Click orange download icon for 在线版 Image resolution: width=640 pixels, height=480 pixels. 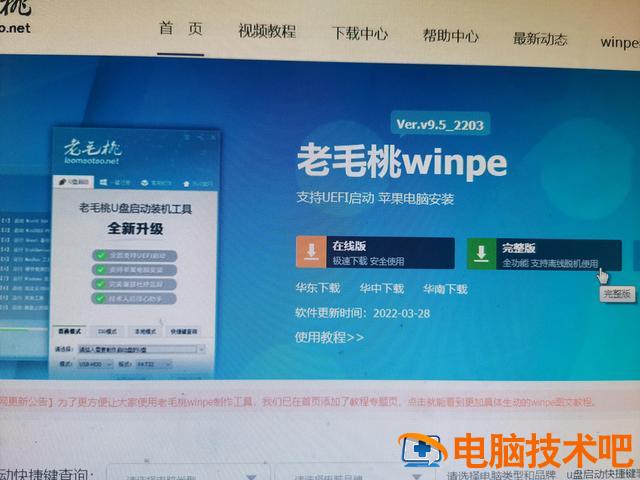(311, 252)
